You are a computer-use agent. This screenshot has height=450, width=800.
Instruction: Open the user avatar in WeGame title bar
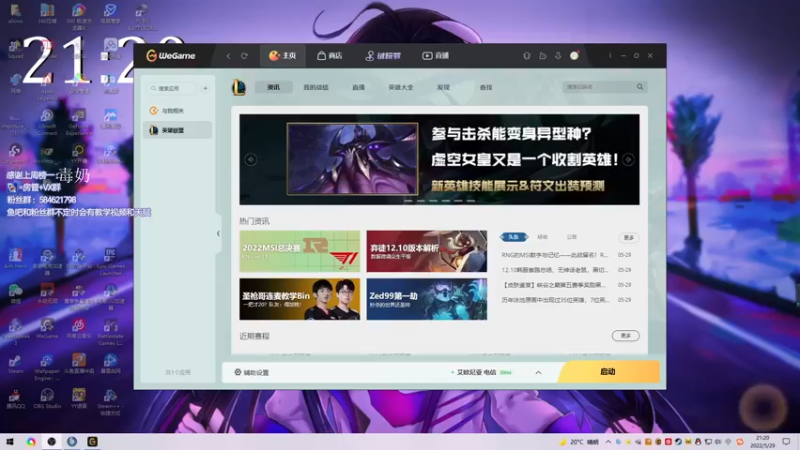pyautogui.click(x=574, y=56)
